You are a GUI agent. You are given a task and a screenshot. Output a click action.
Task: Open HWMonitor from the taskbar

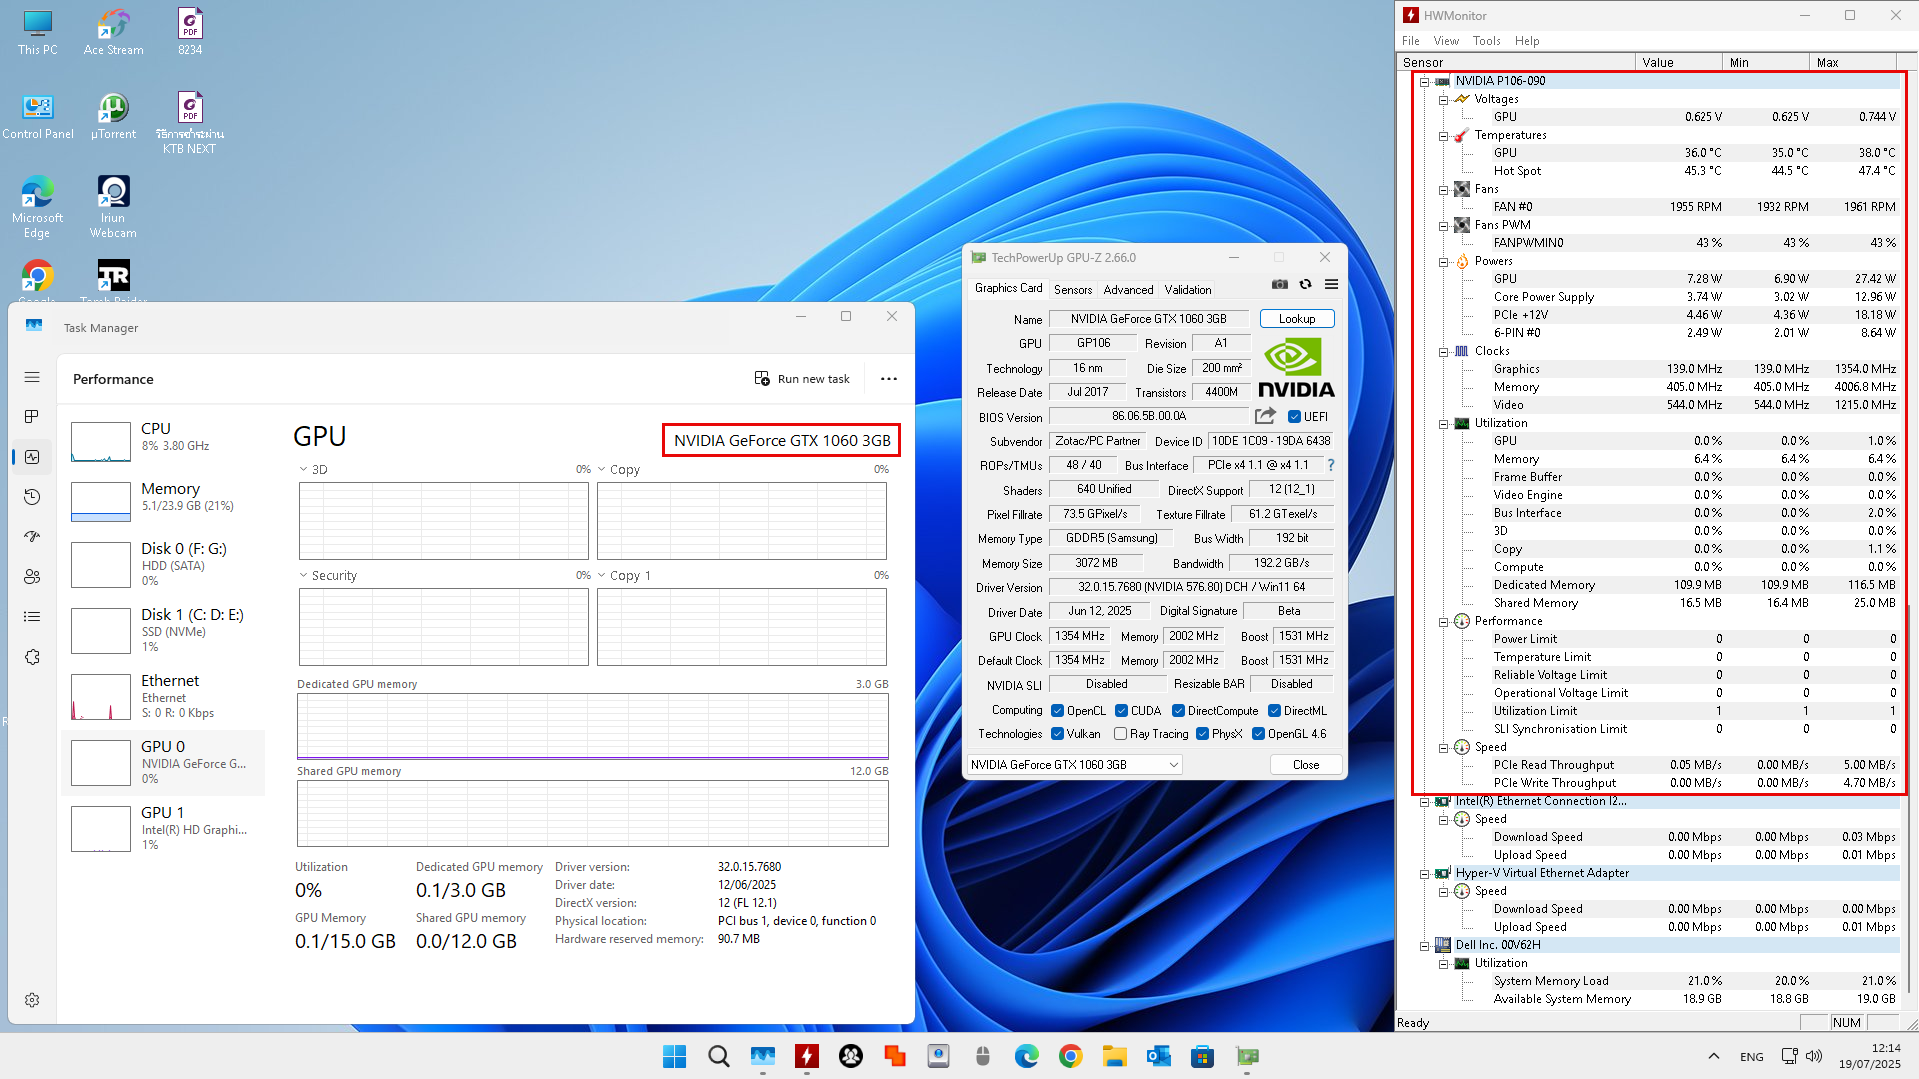(806, 1056)
